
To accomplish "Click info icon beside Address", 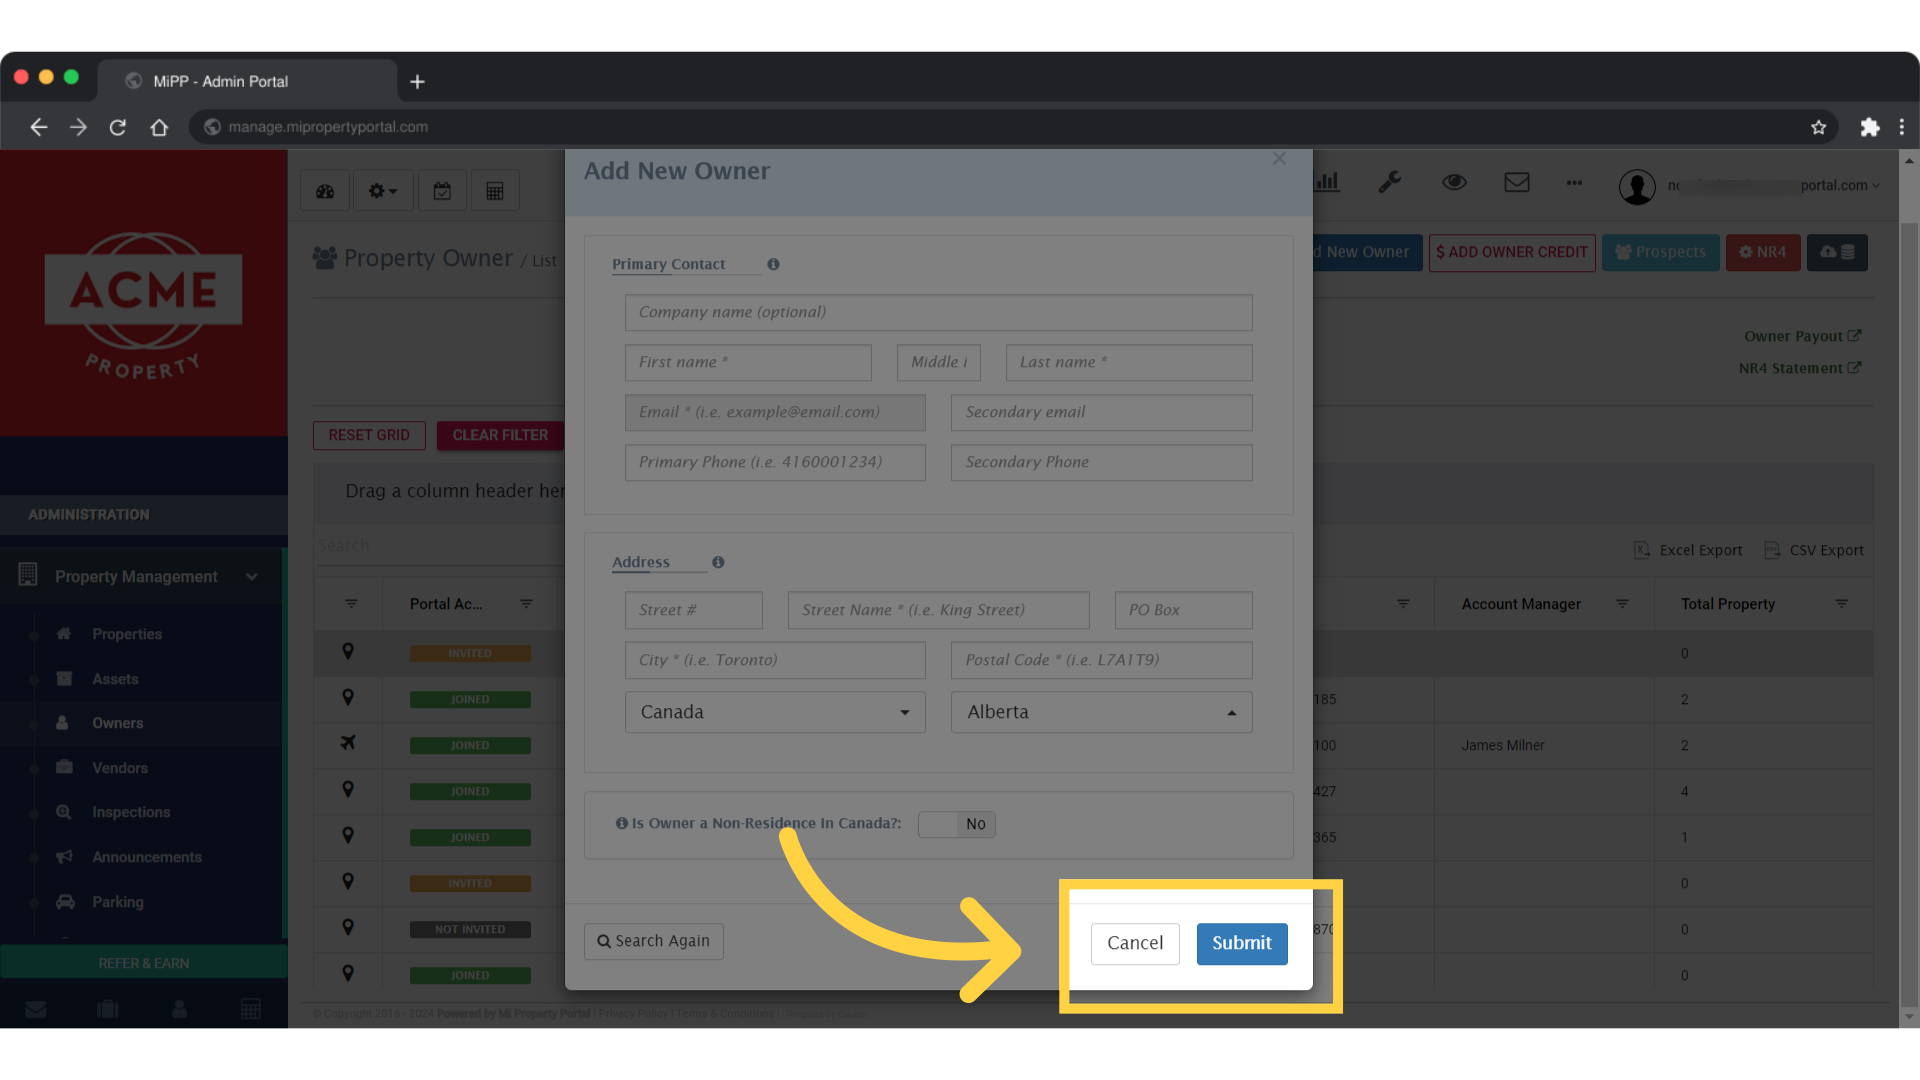I will (718, 562).
